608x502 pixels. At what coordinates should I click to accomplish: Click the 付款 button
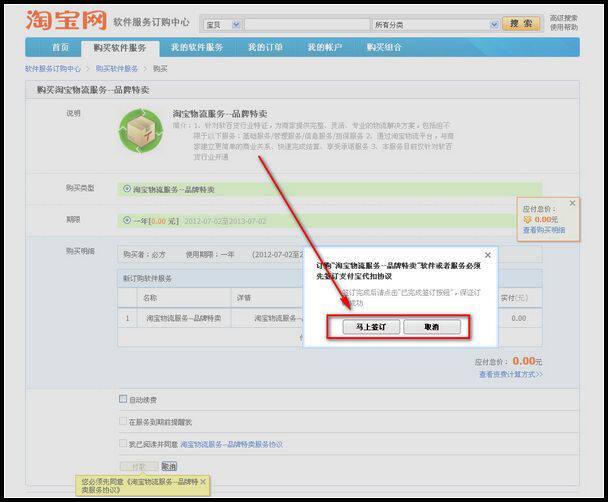[139, 467]
